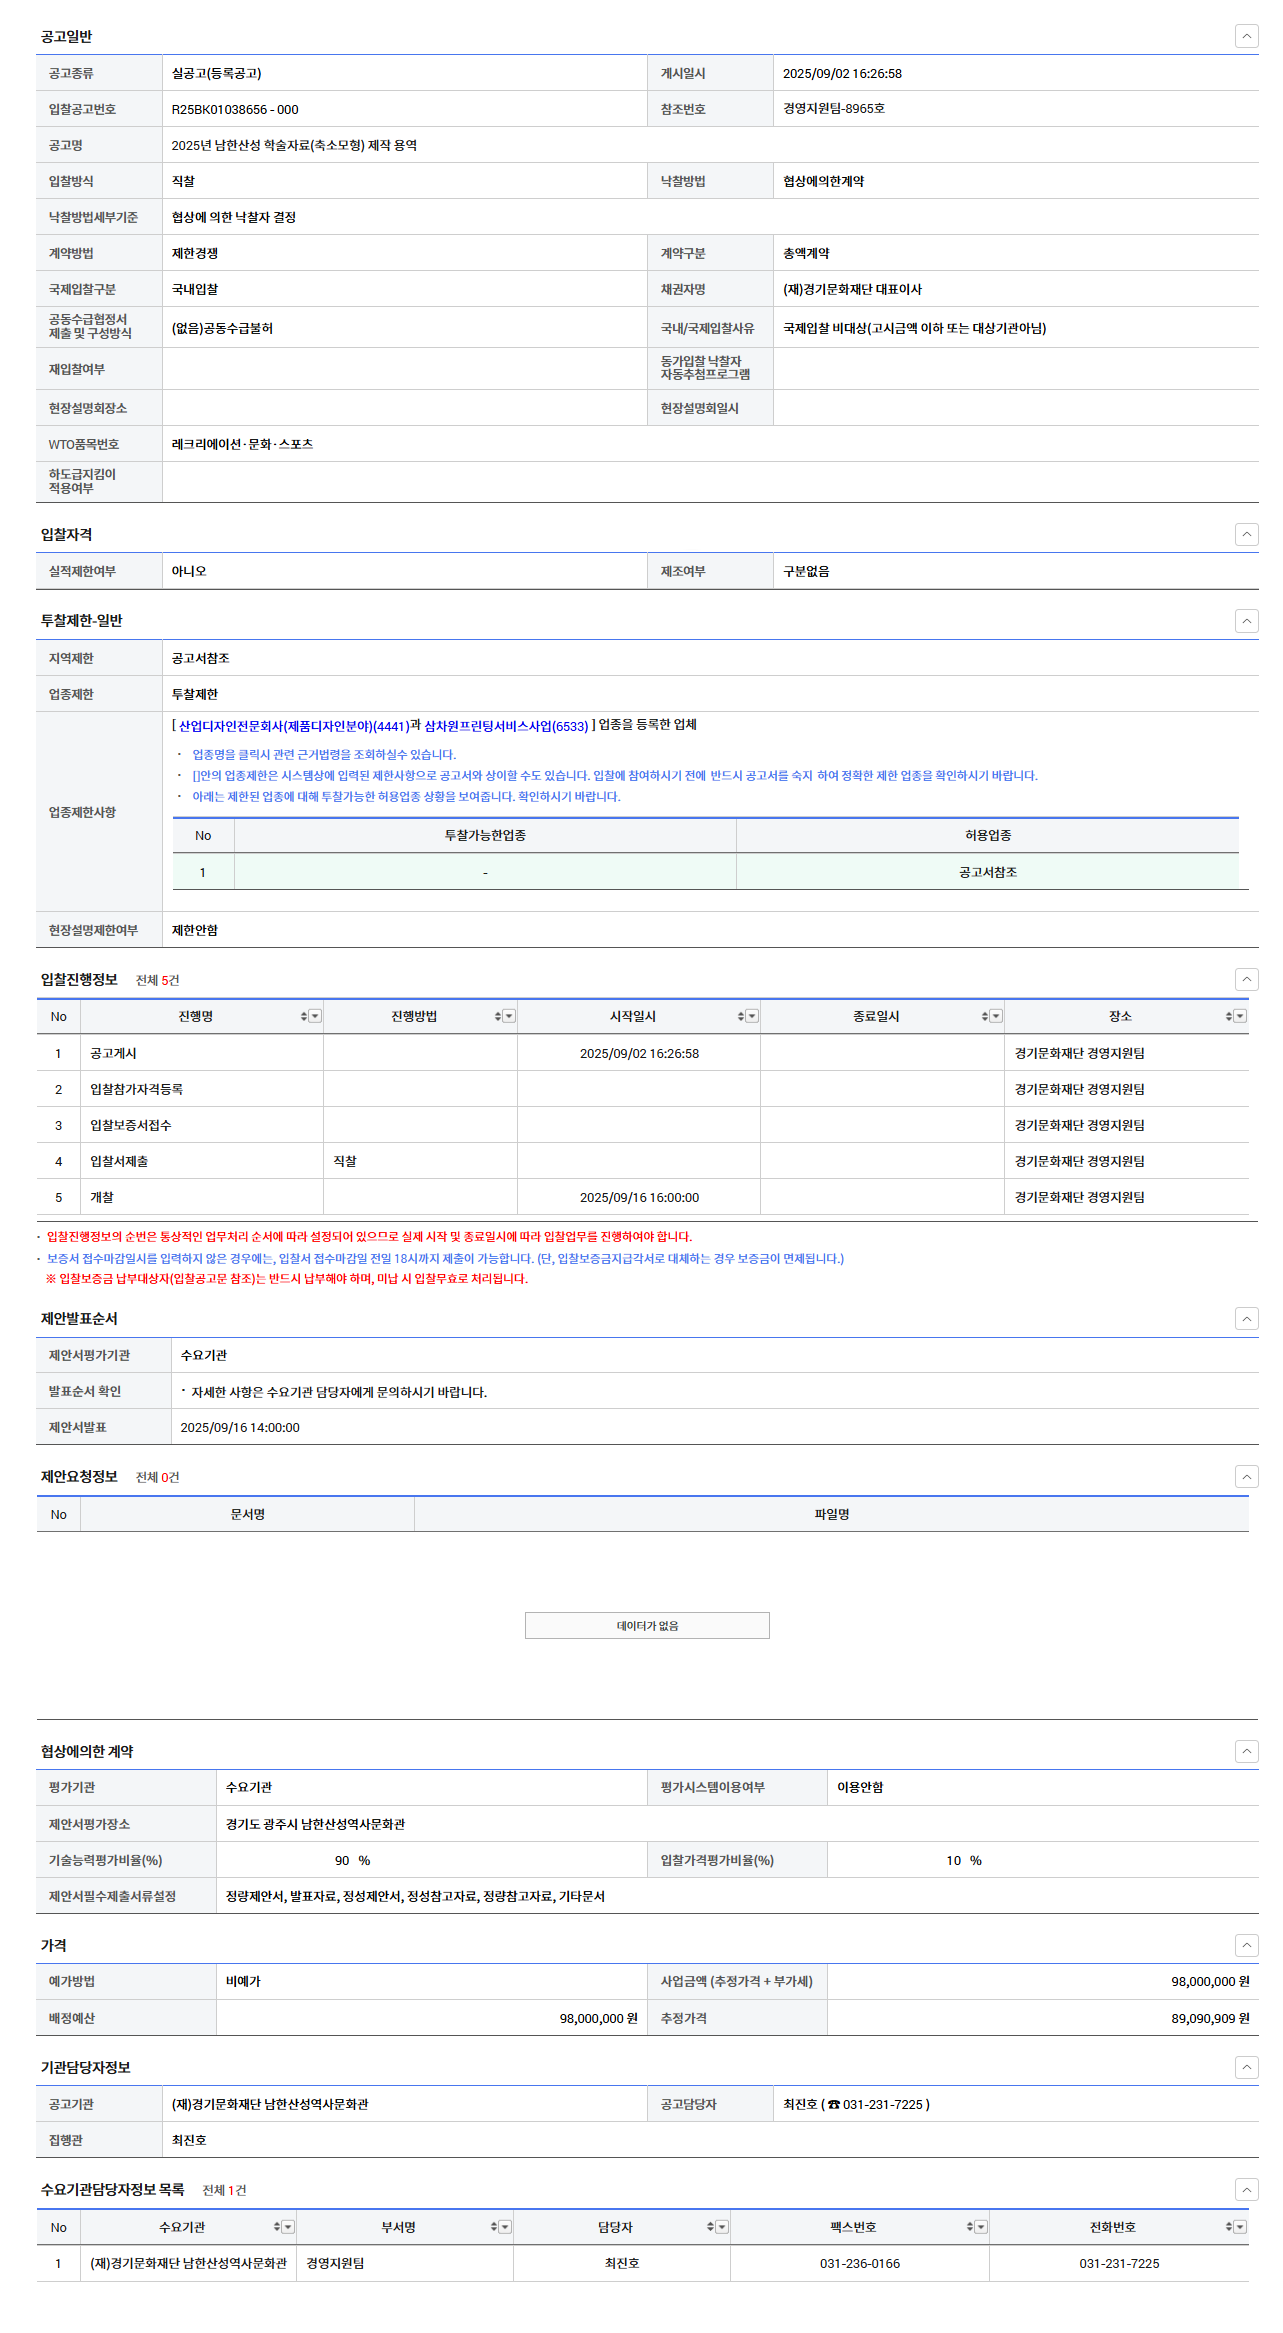Sort the 장소 column

1228,1017
